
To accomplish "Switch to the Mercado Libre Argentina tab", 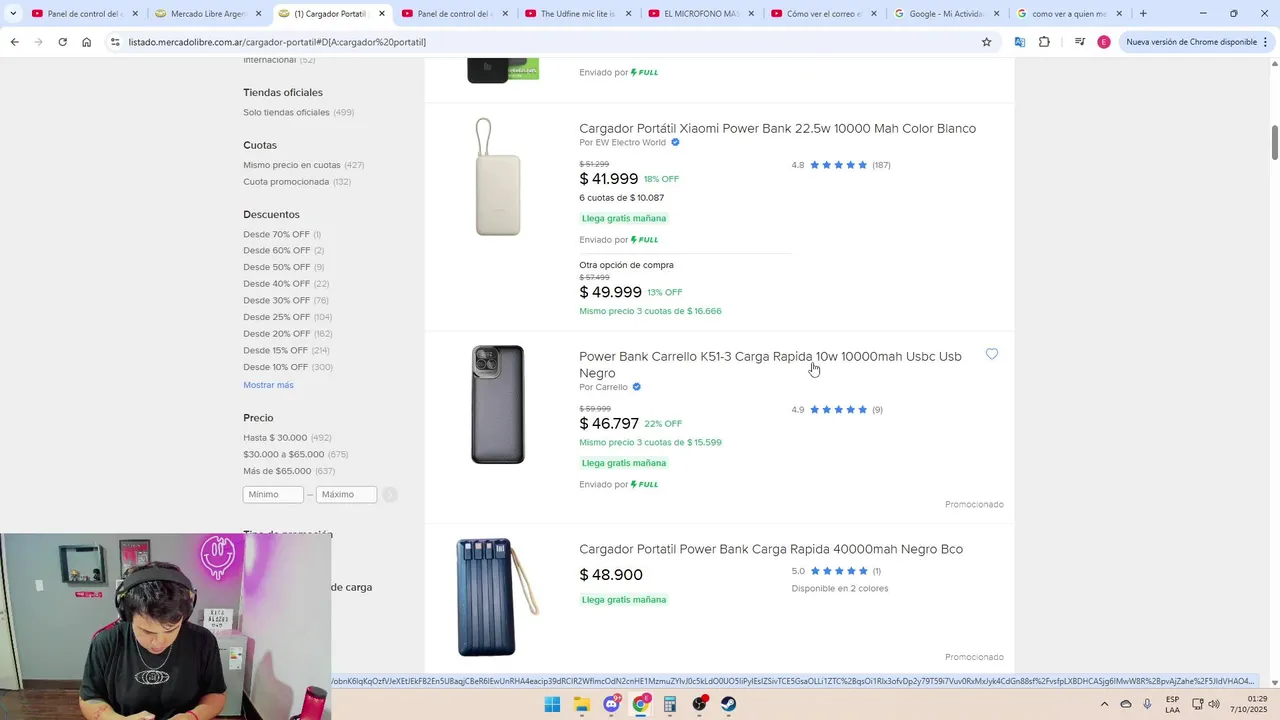I will pos(207,14).
